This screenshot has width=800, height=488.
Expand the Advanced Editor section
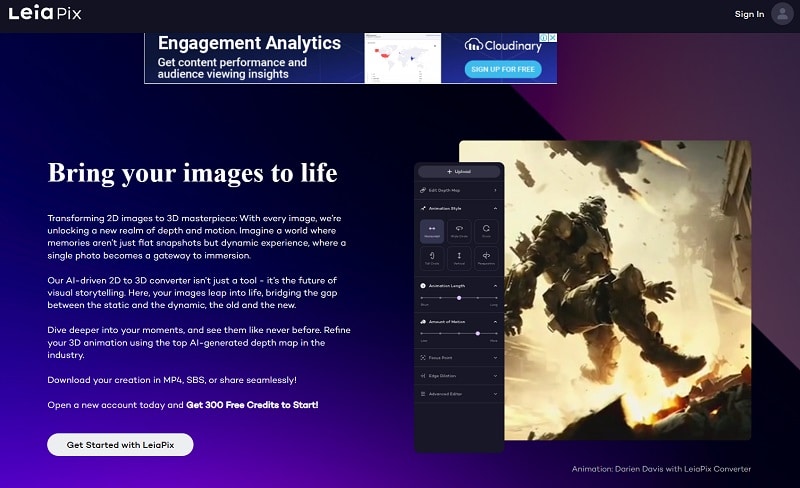[x=459, y=394]
